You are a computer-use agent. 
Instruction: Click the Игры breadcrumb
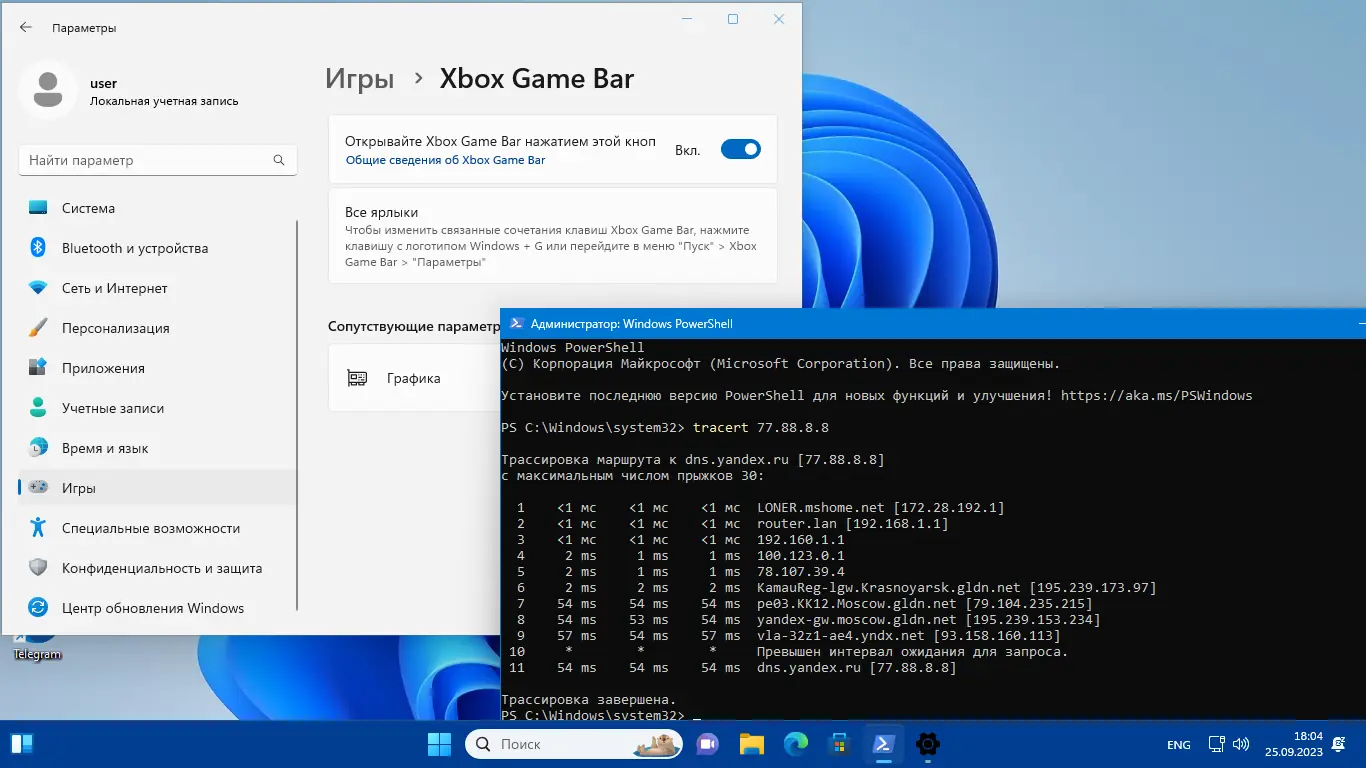359,79
